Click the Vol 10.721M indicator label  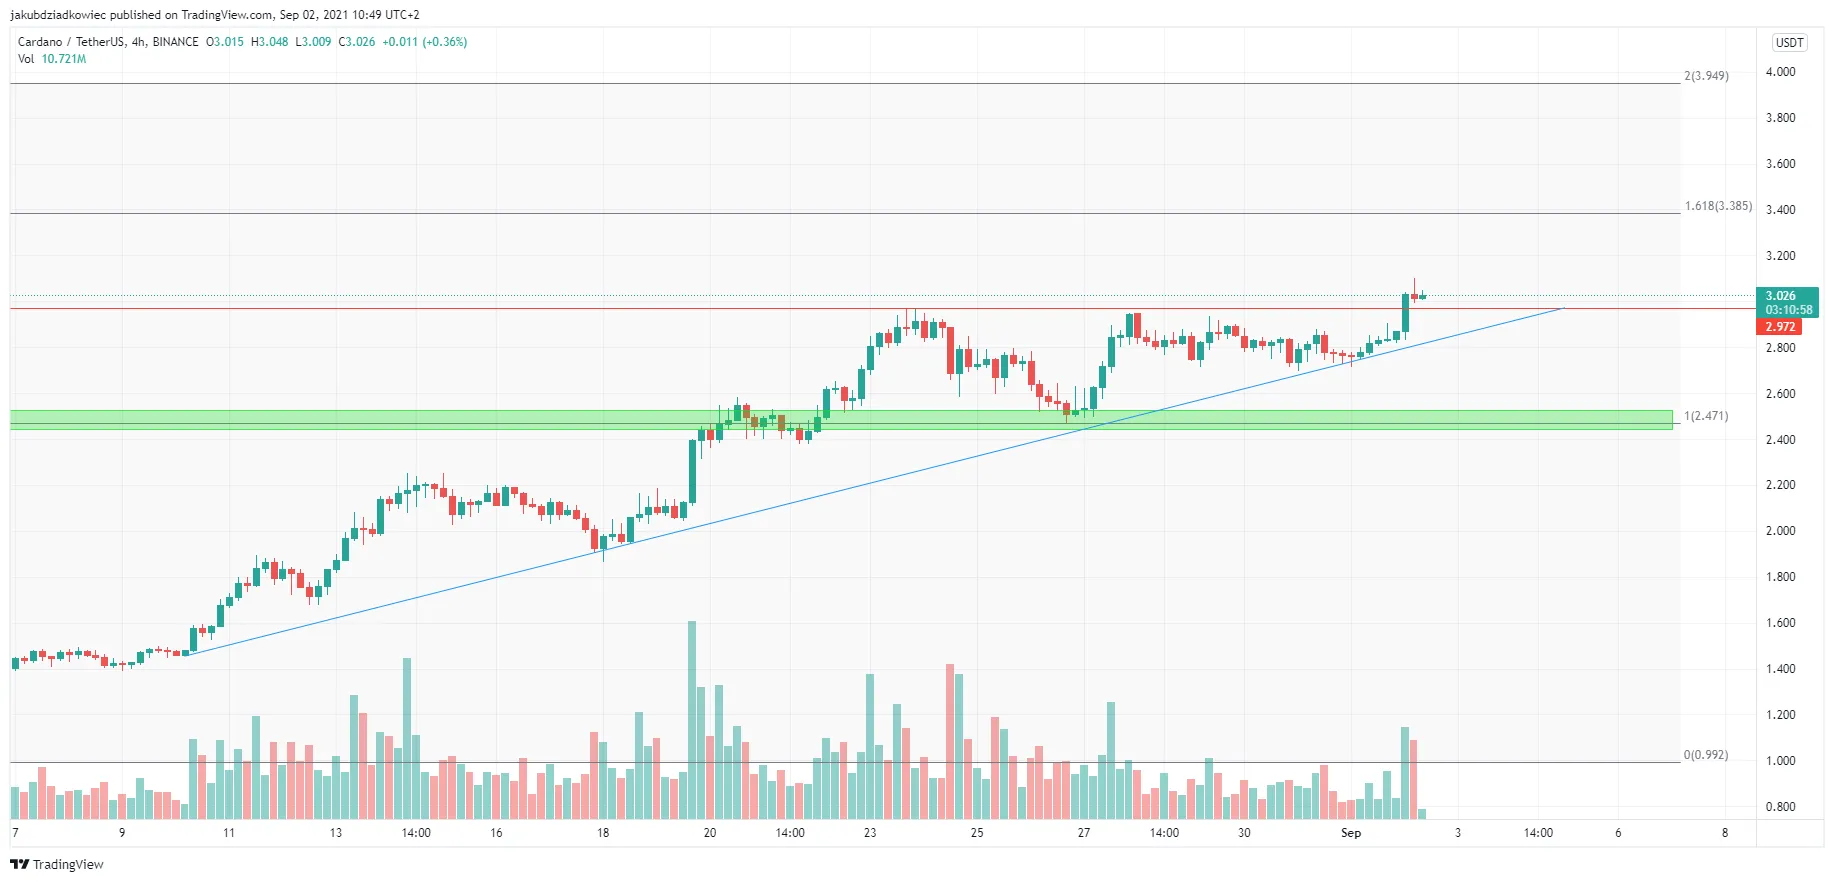tap(52, 59)
